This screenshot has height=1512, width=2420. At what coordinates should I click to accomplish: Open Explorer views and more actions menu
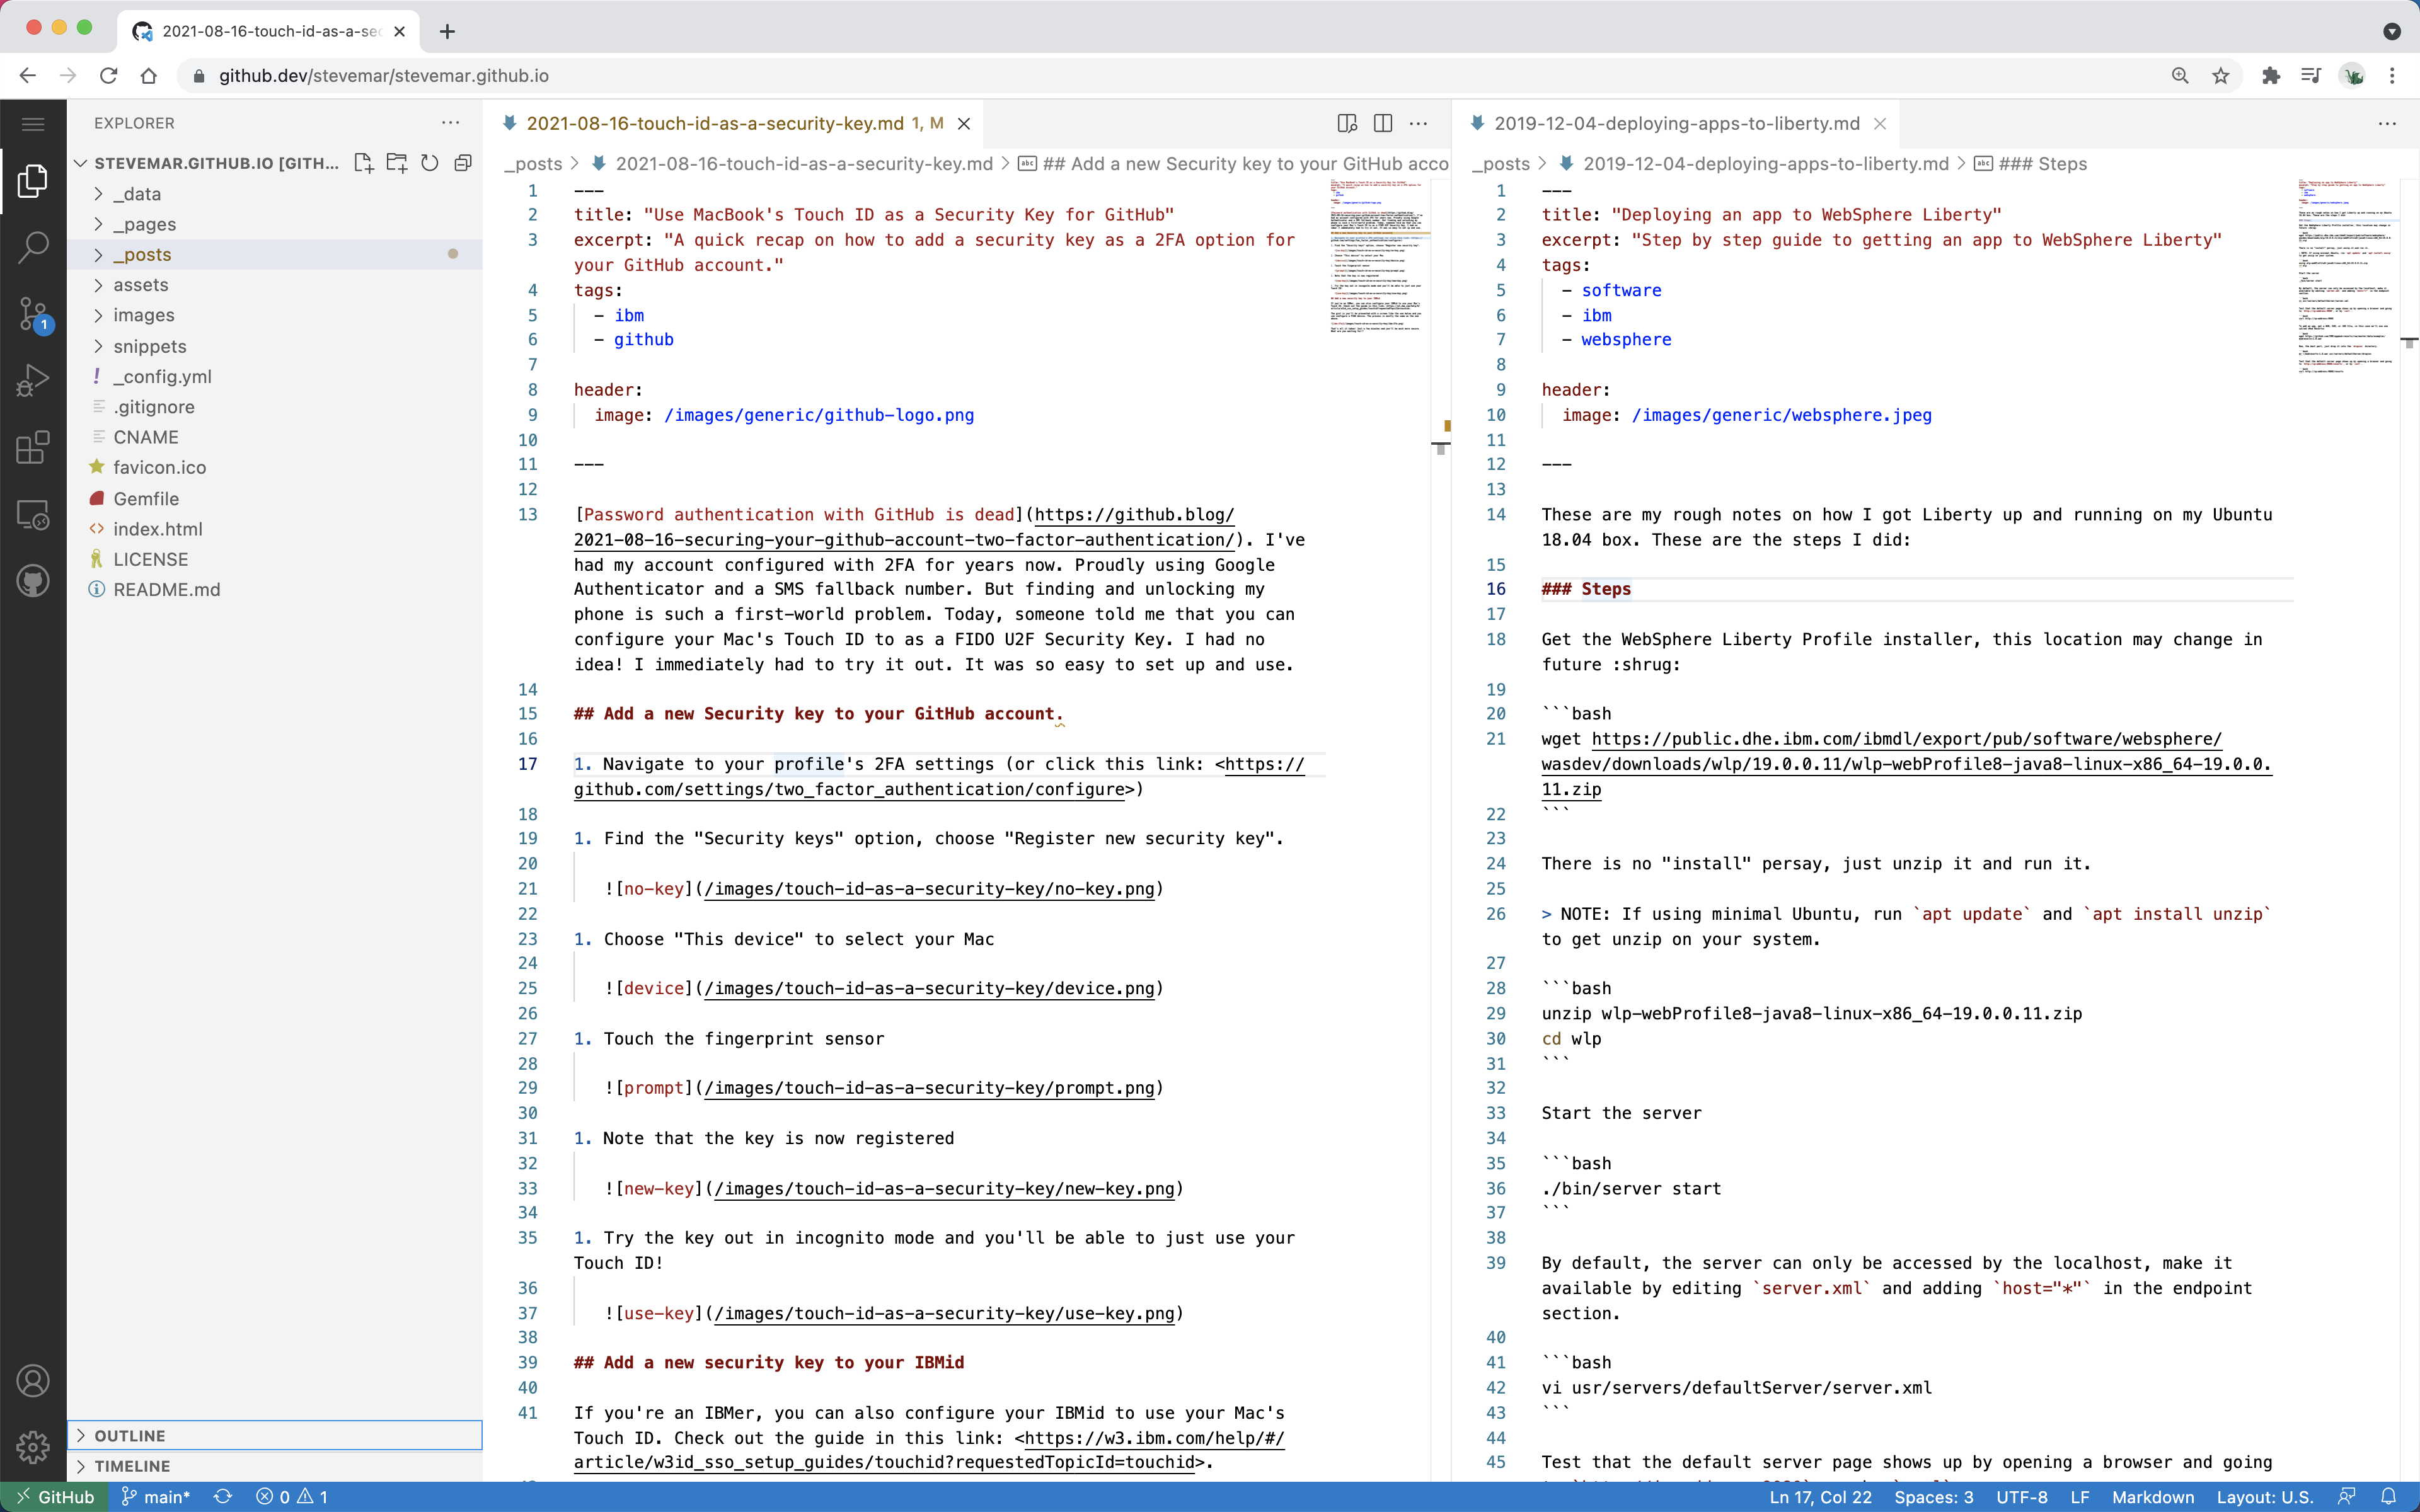click(x=451, y=123)
